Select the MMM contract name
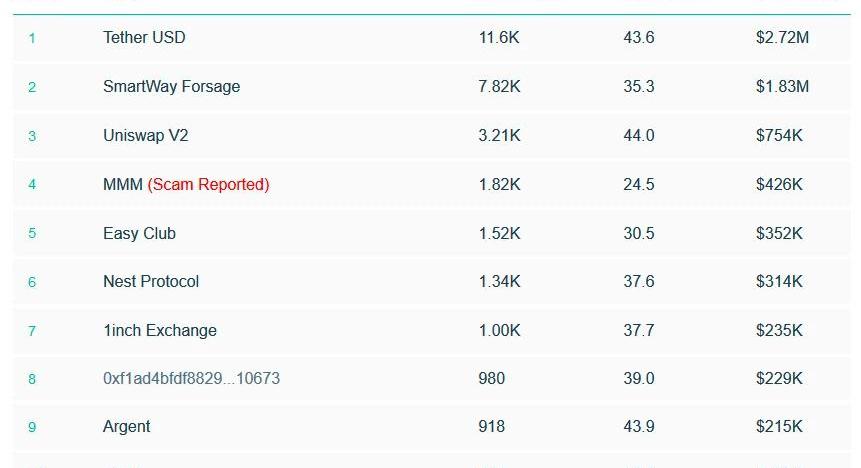This screenshot has height=468, width=861. 122,185
